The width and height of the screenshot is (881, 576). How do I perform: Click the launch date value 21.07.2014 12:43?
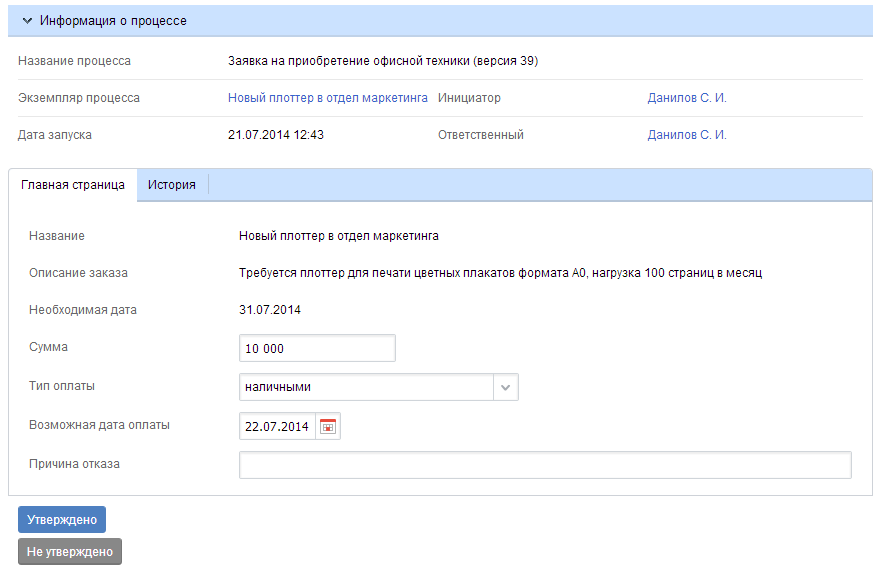click(276, 135)
